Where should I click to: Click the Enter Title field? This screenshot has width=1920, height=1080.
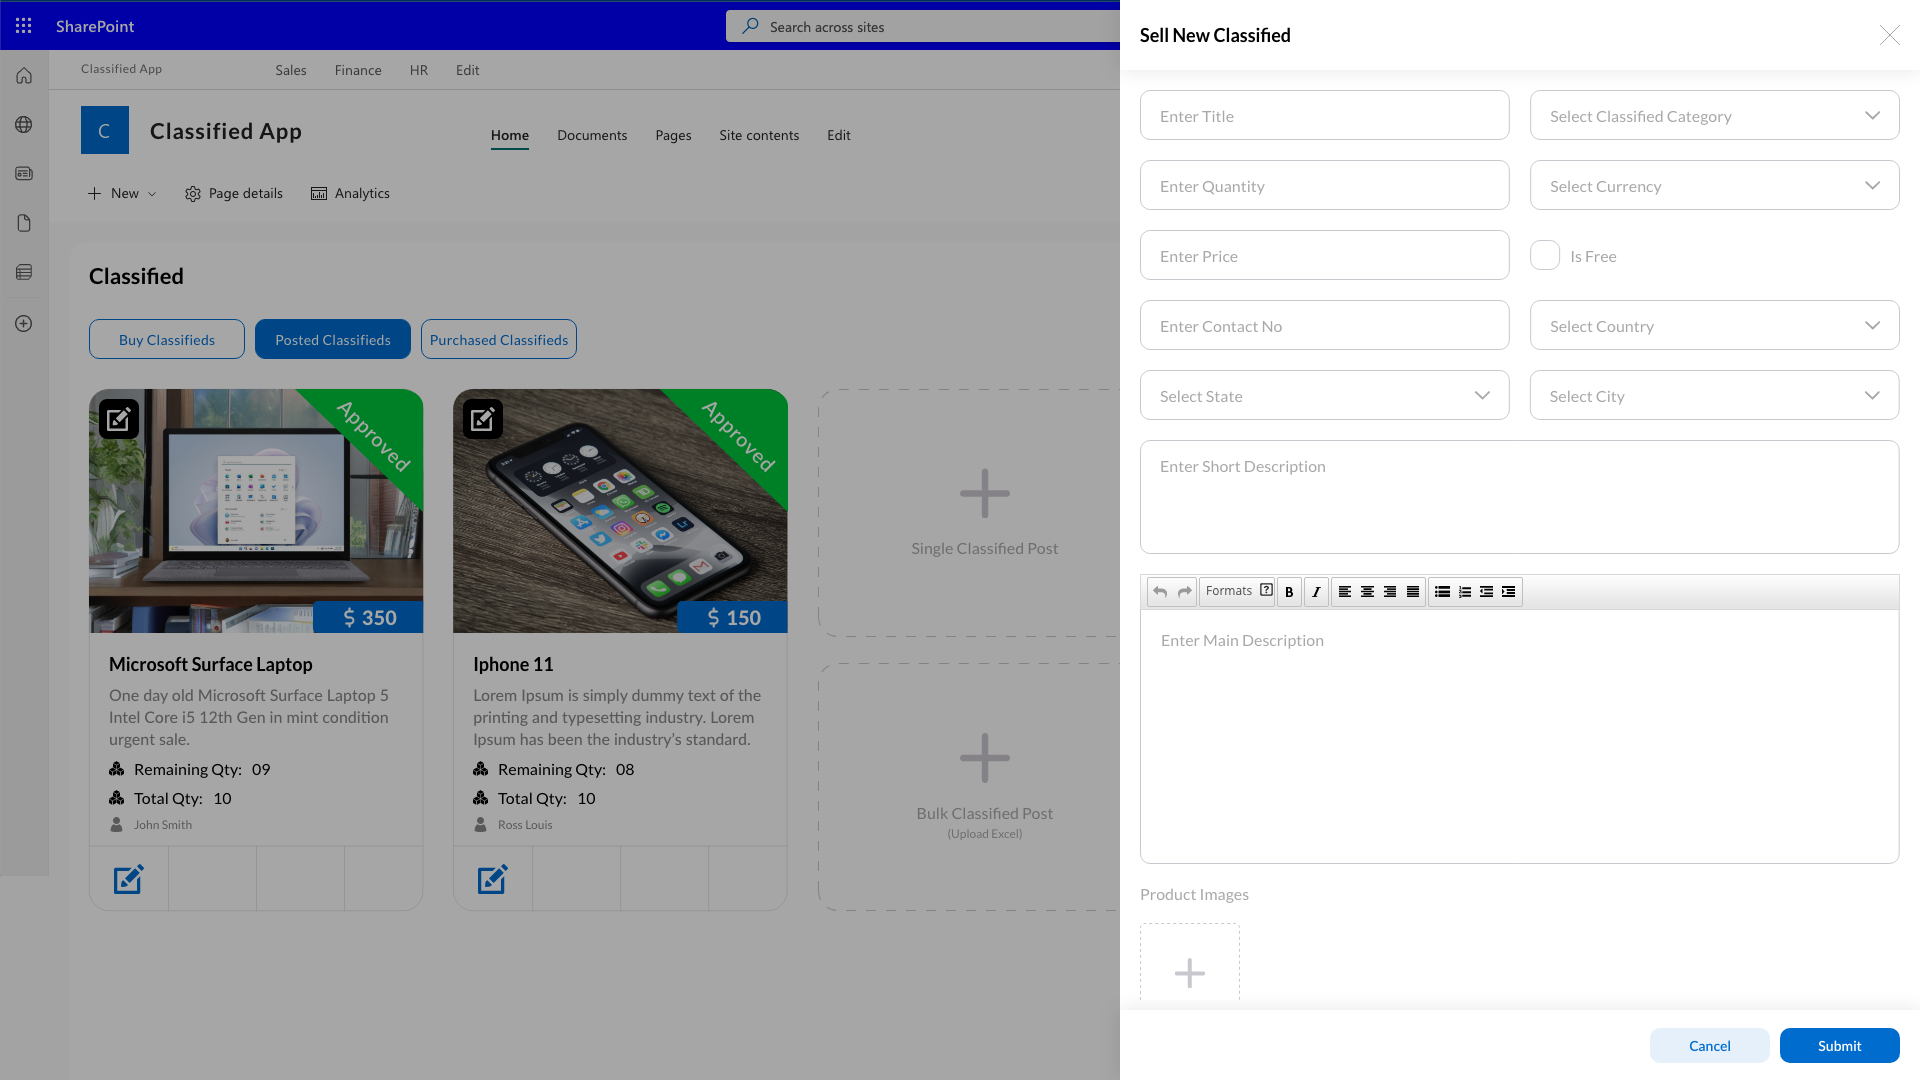1325,115
